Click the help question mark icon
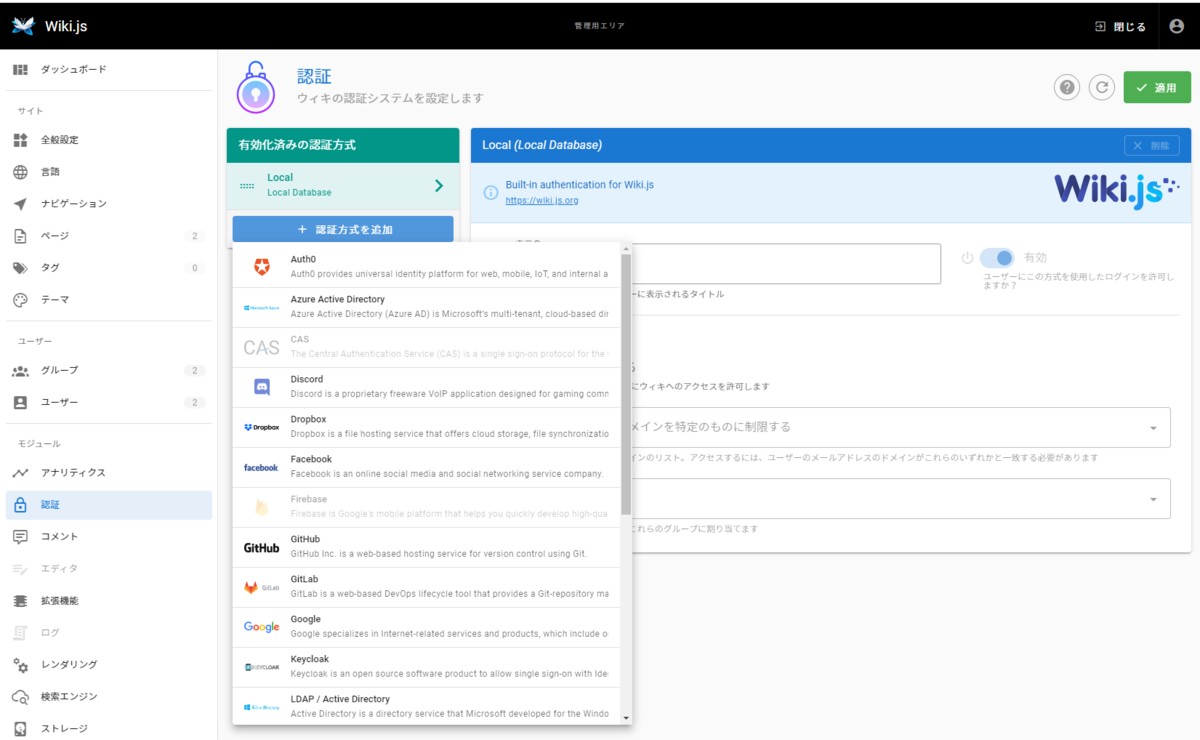Screen dimensions: 1200x740 click(x=1067, y=88)
